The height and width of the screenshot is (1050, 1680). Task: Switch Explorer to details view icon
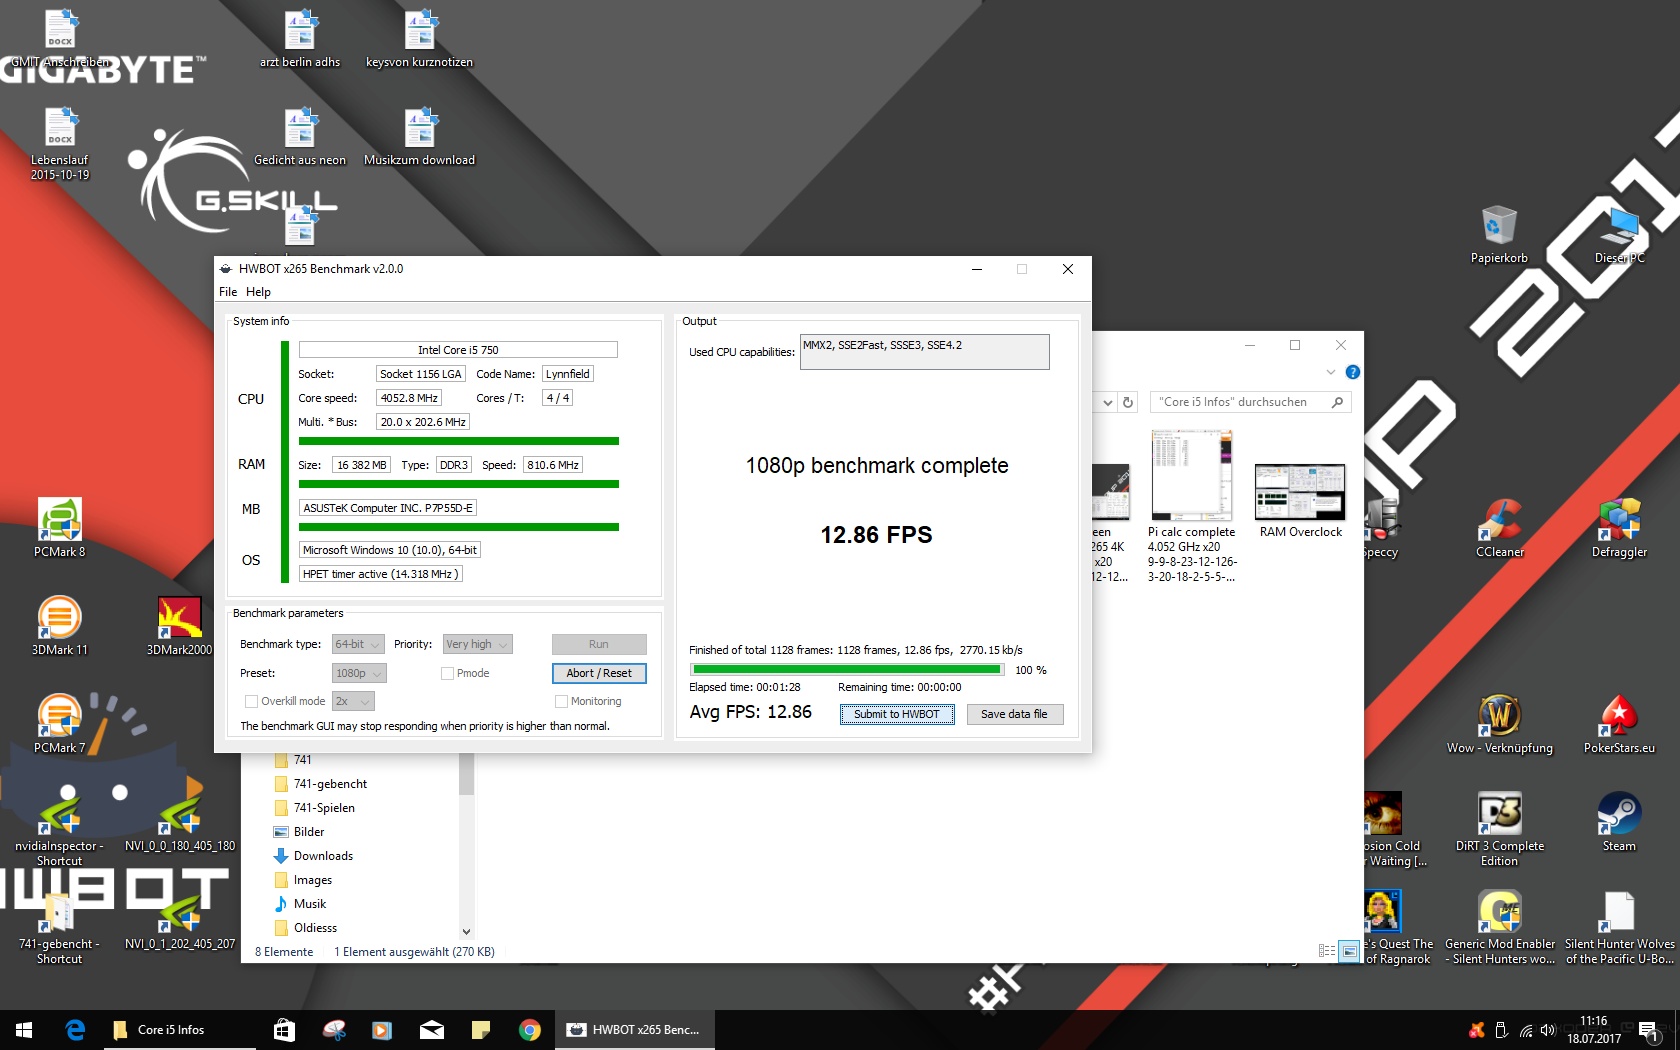click(1327, 951)
